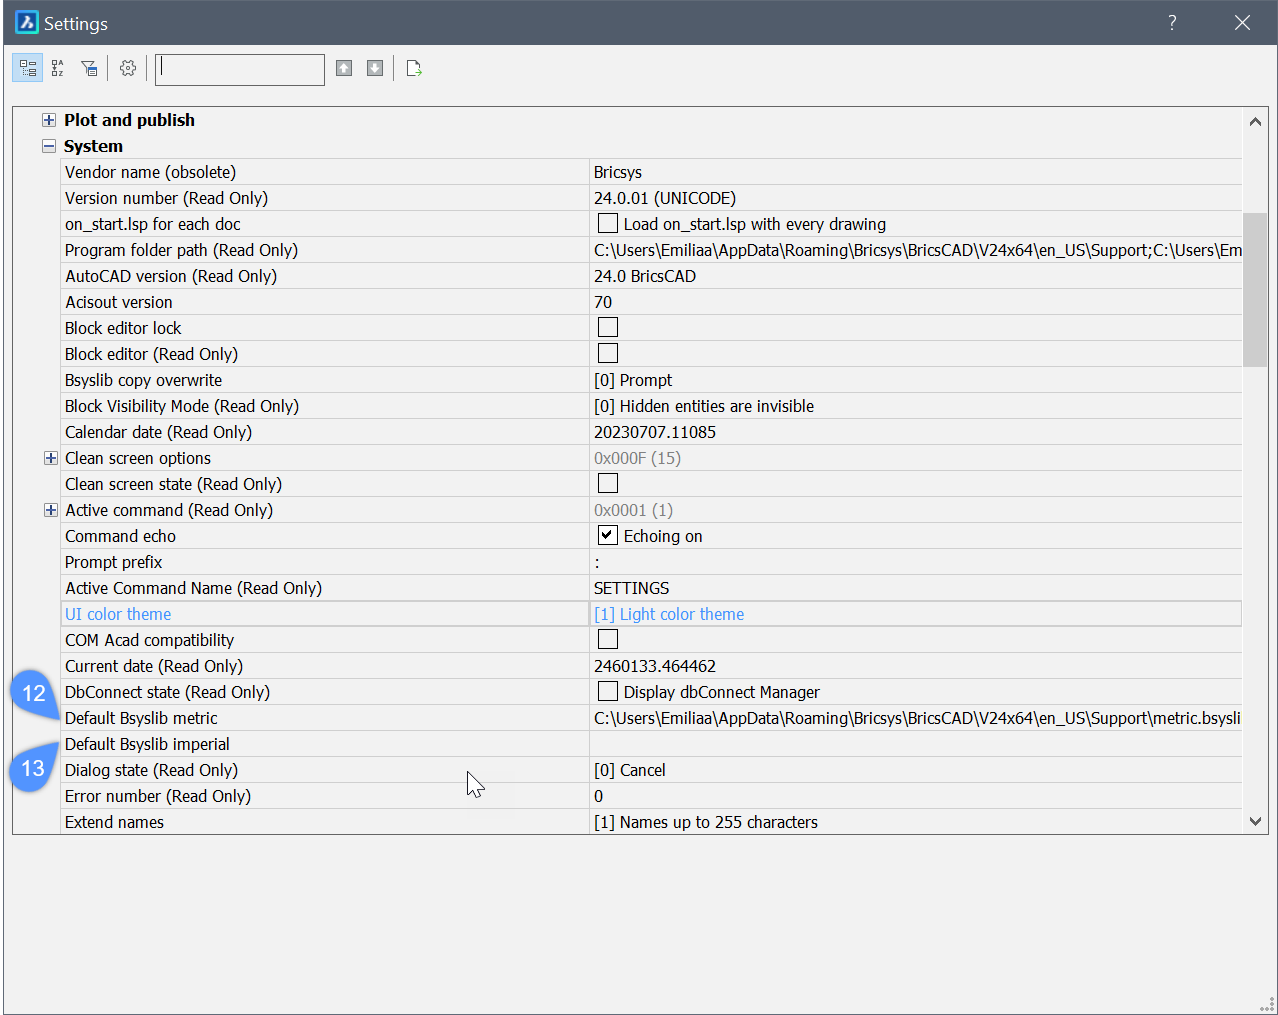Disable Command echo checkbox
The height and width of the screenshot is (1015, 1278).
point(608,535)
